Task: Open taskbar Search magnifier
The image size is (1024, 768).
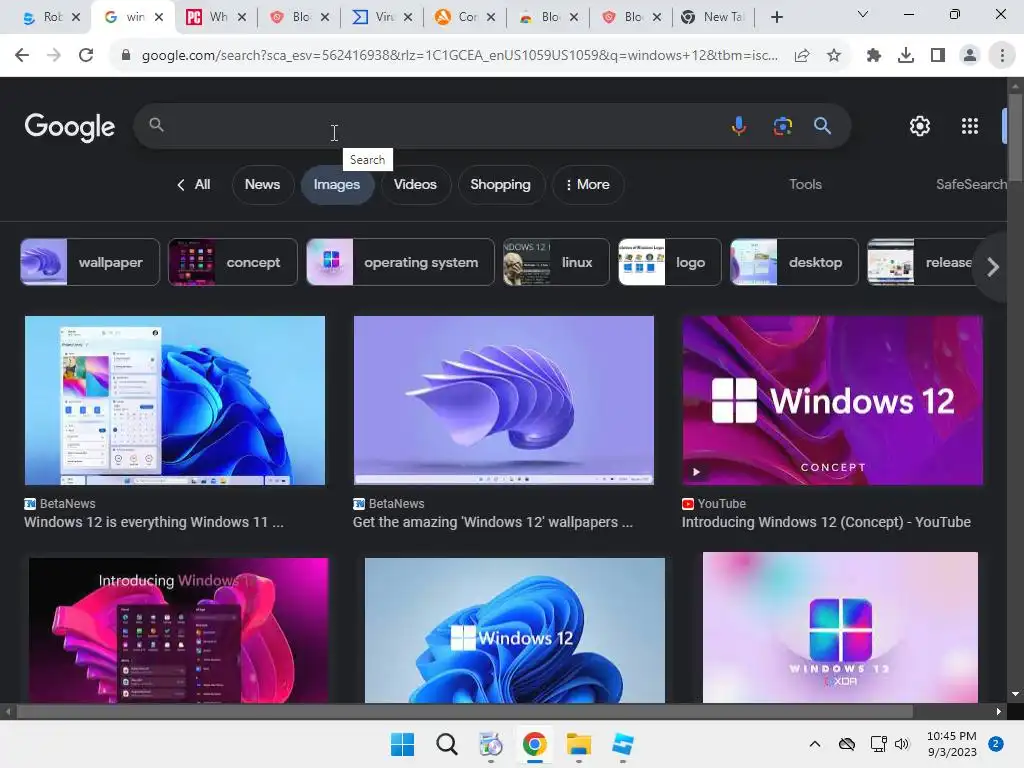Action: 447,744
